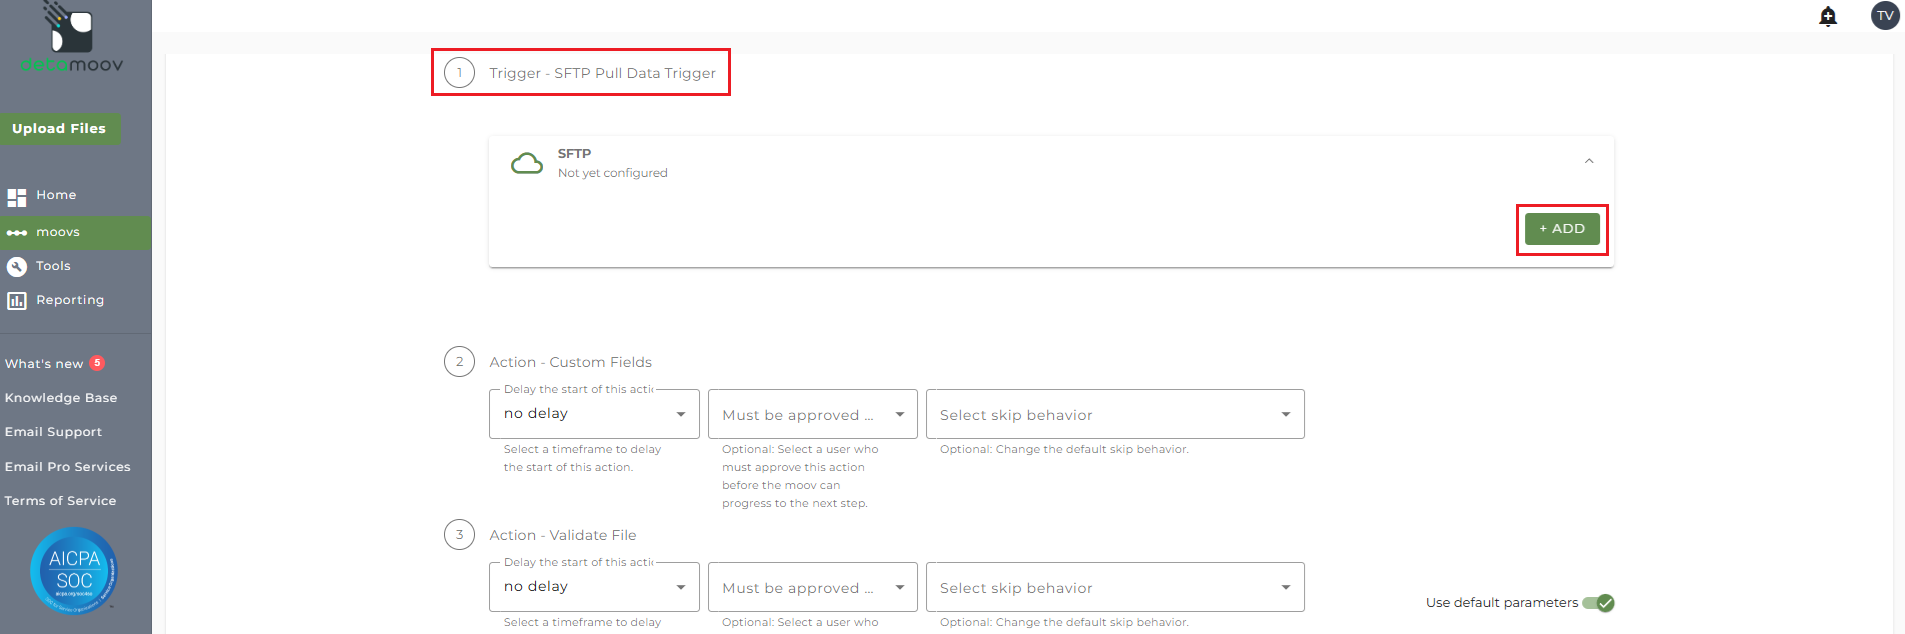
Task: Click the datamoov logo
Action: [72, 39]
